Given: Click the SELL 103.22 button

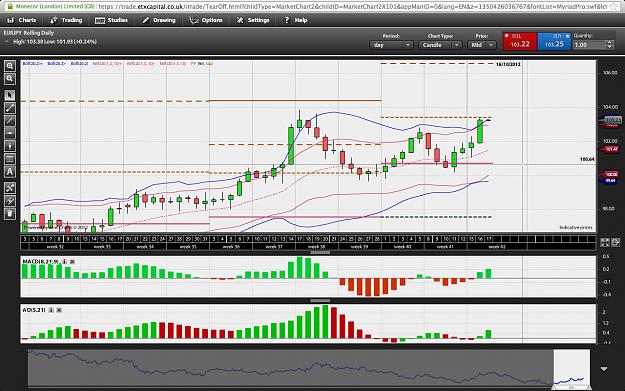Looking at the screenshot, I should (520, 41).
